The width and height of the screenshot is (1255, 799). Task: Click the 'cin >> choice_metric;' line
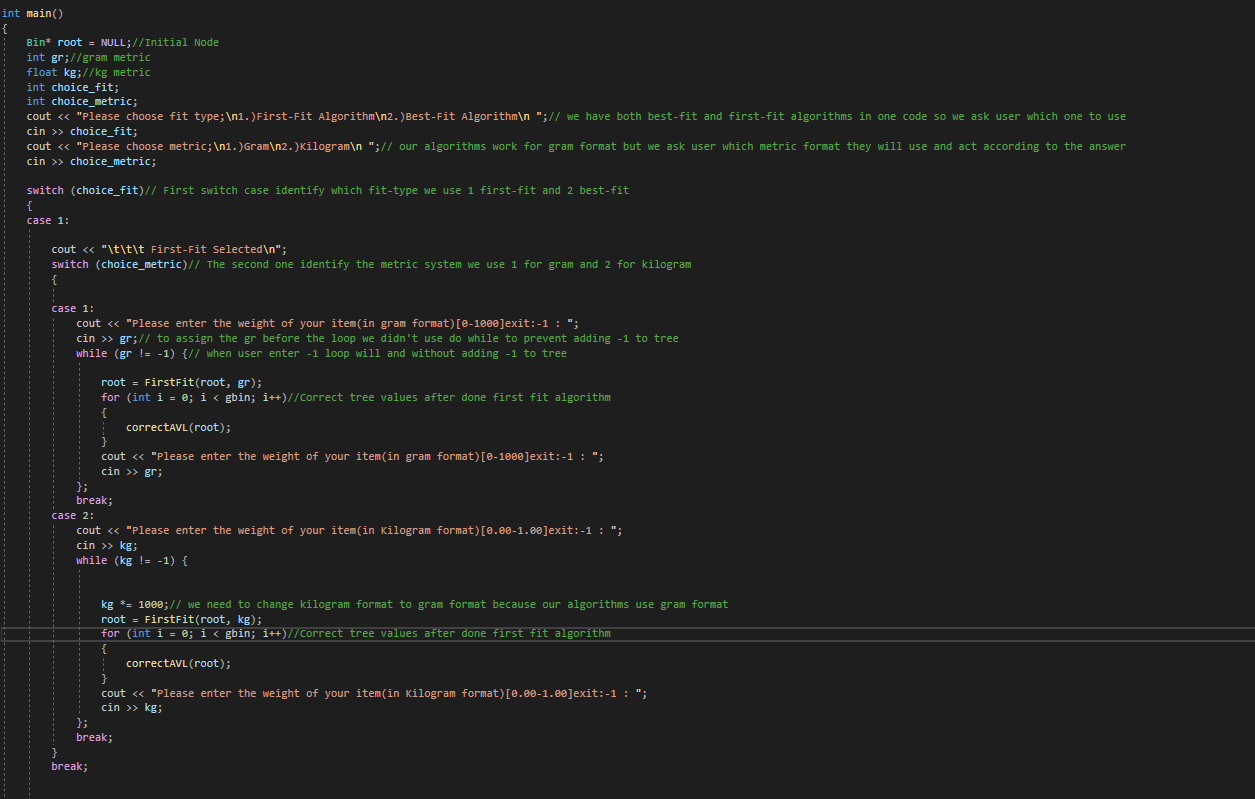[x=92, y=161]
